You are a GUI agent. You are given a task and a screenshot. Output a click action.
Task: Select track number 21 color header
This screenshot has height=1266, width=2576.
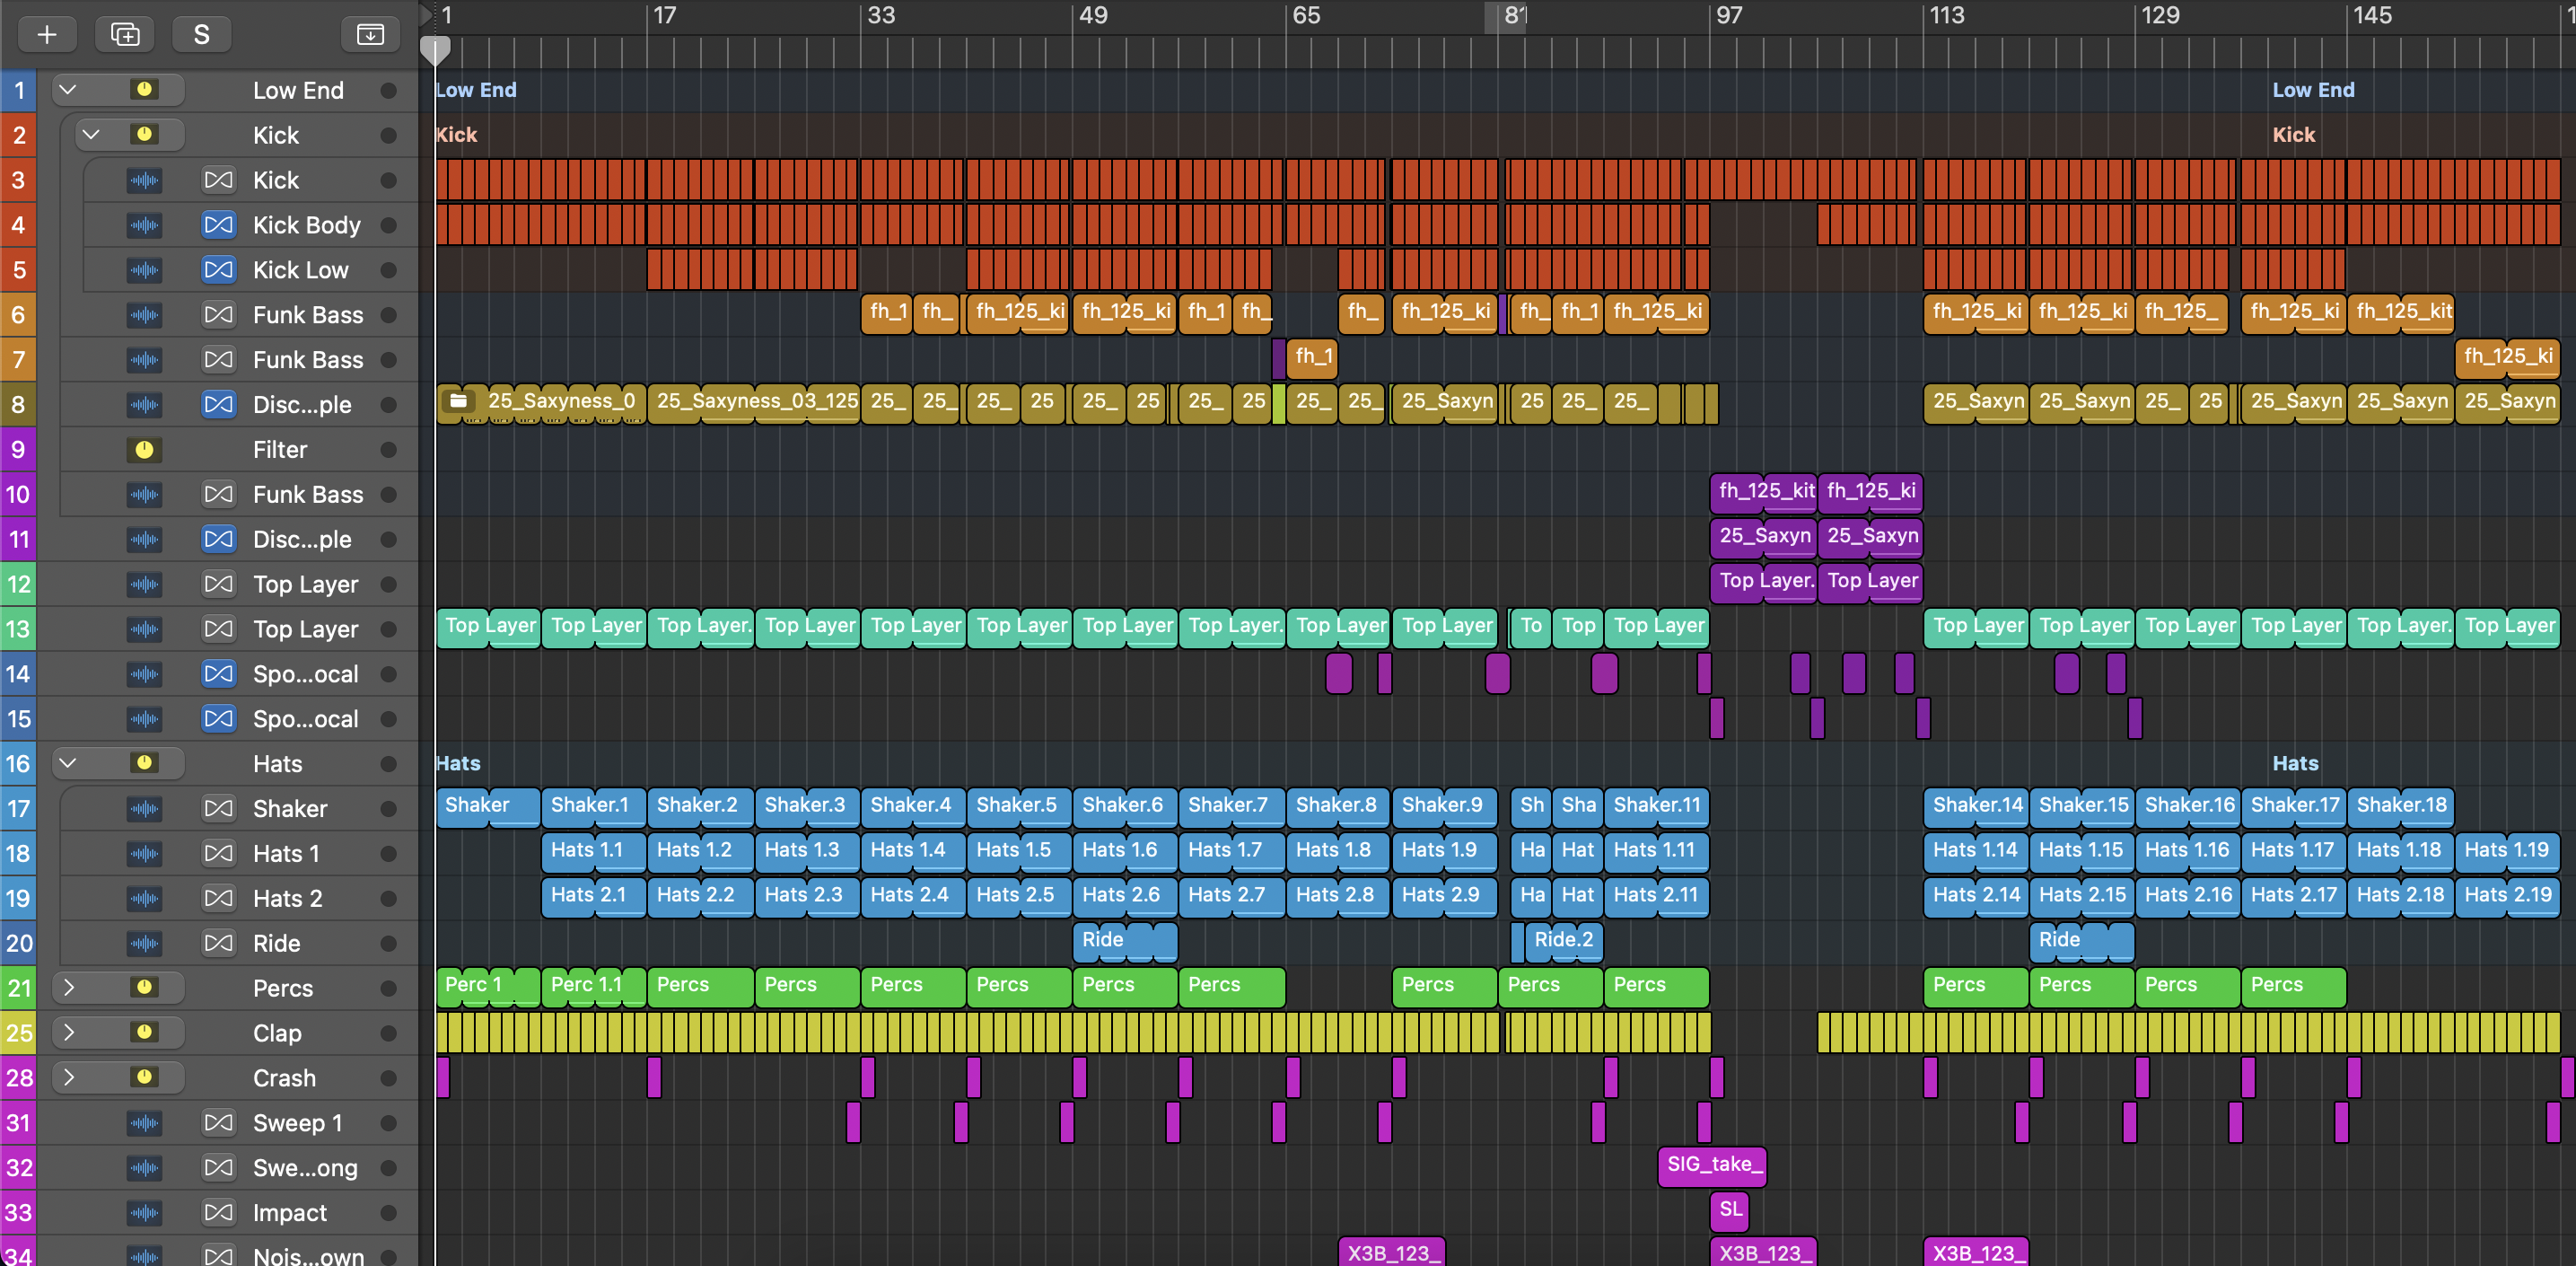pos(18,988)
